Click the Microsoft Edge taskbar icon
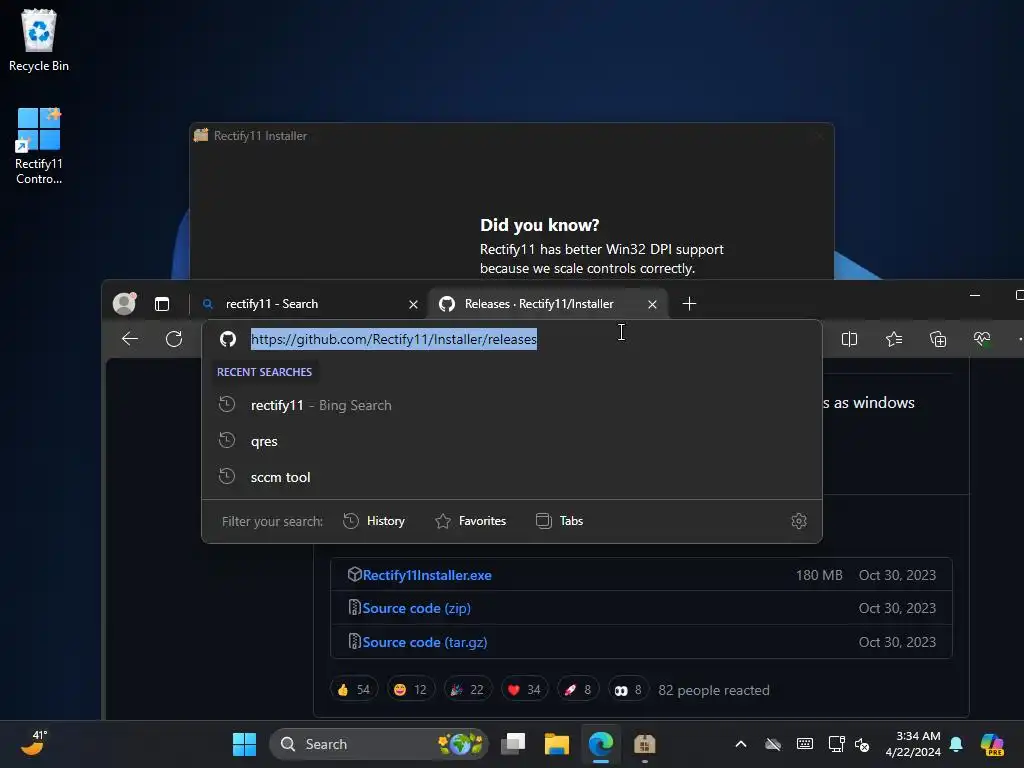 pos(601,744)
